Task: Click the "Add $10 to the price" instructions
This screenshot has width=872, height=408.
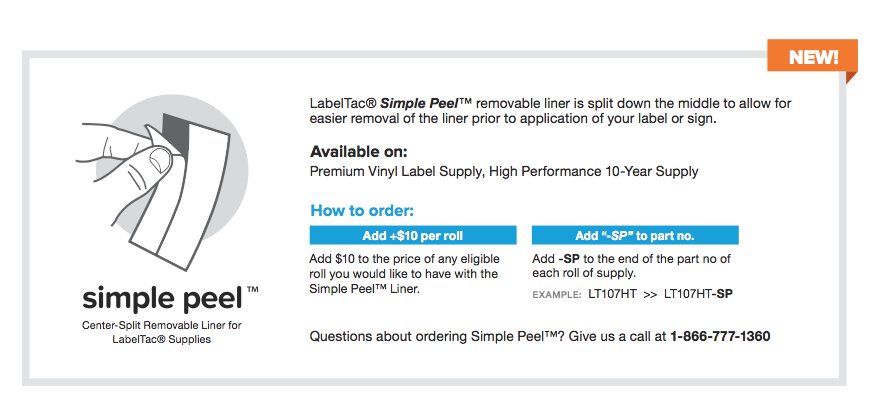Action: coord(405,273)
